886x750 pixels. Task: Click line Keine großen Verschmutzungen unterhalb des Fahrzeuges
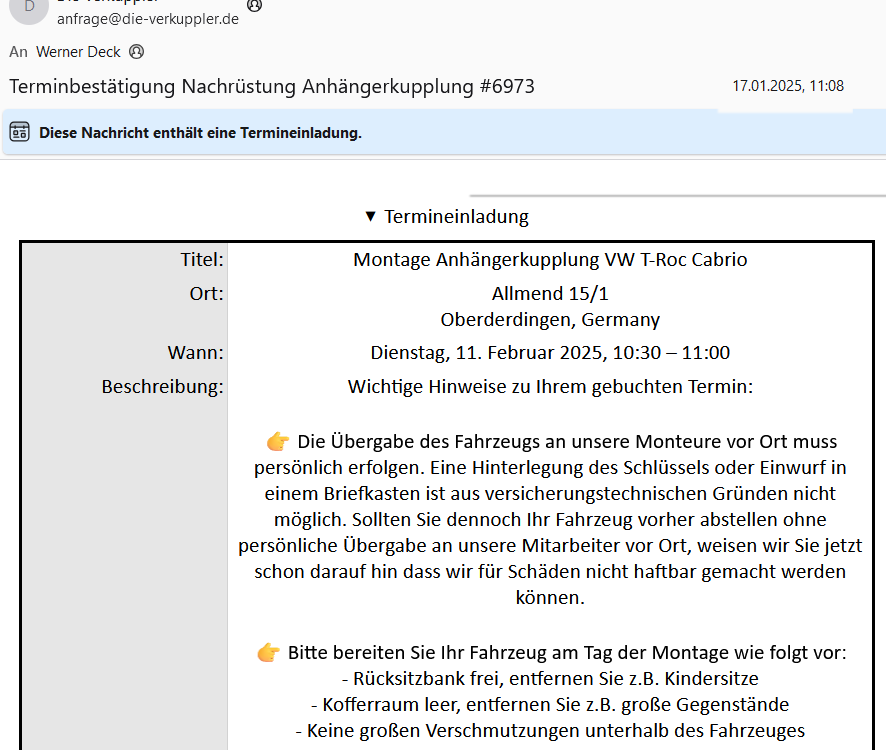point(550,731)
